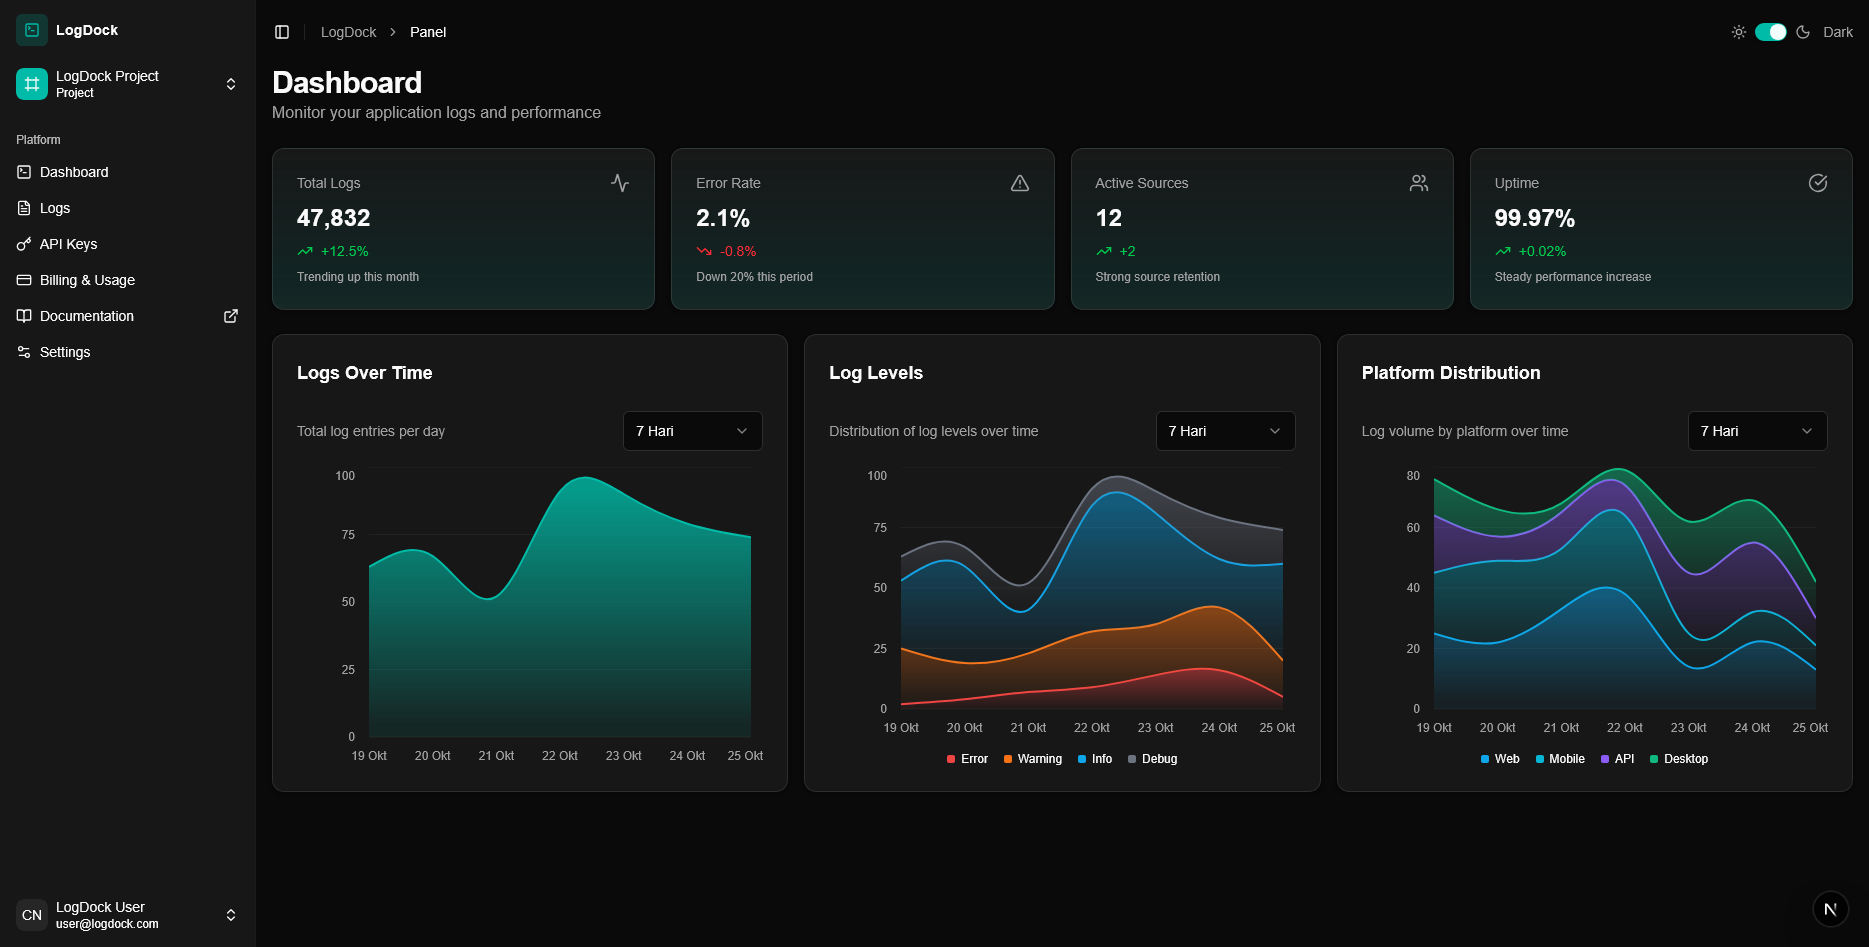Image resolution: width=1869 pixels, height=947 pixels.
Task: Open the Logs page in sidebar
Action: click(55, 208)
